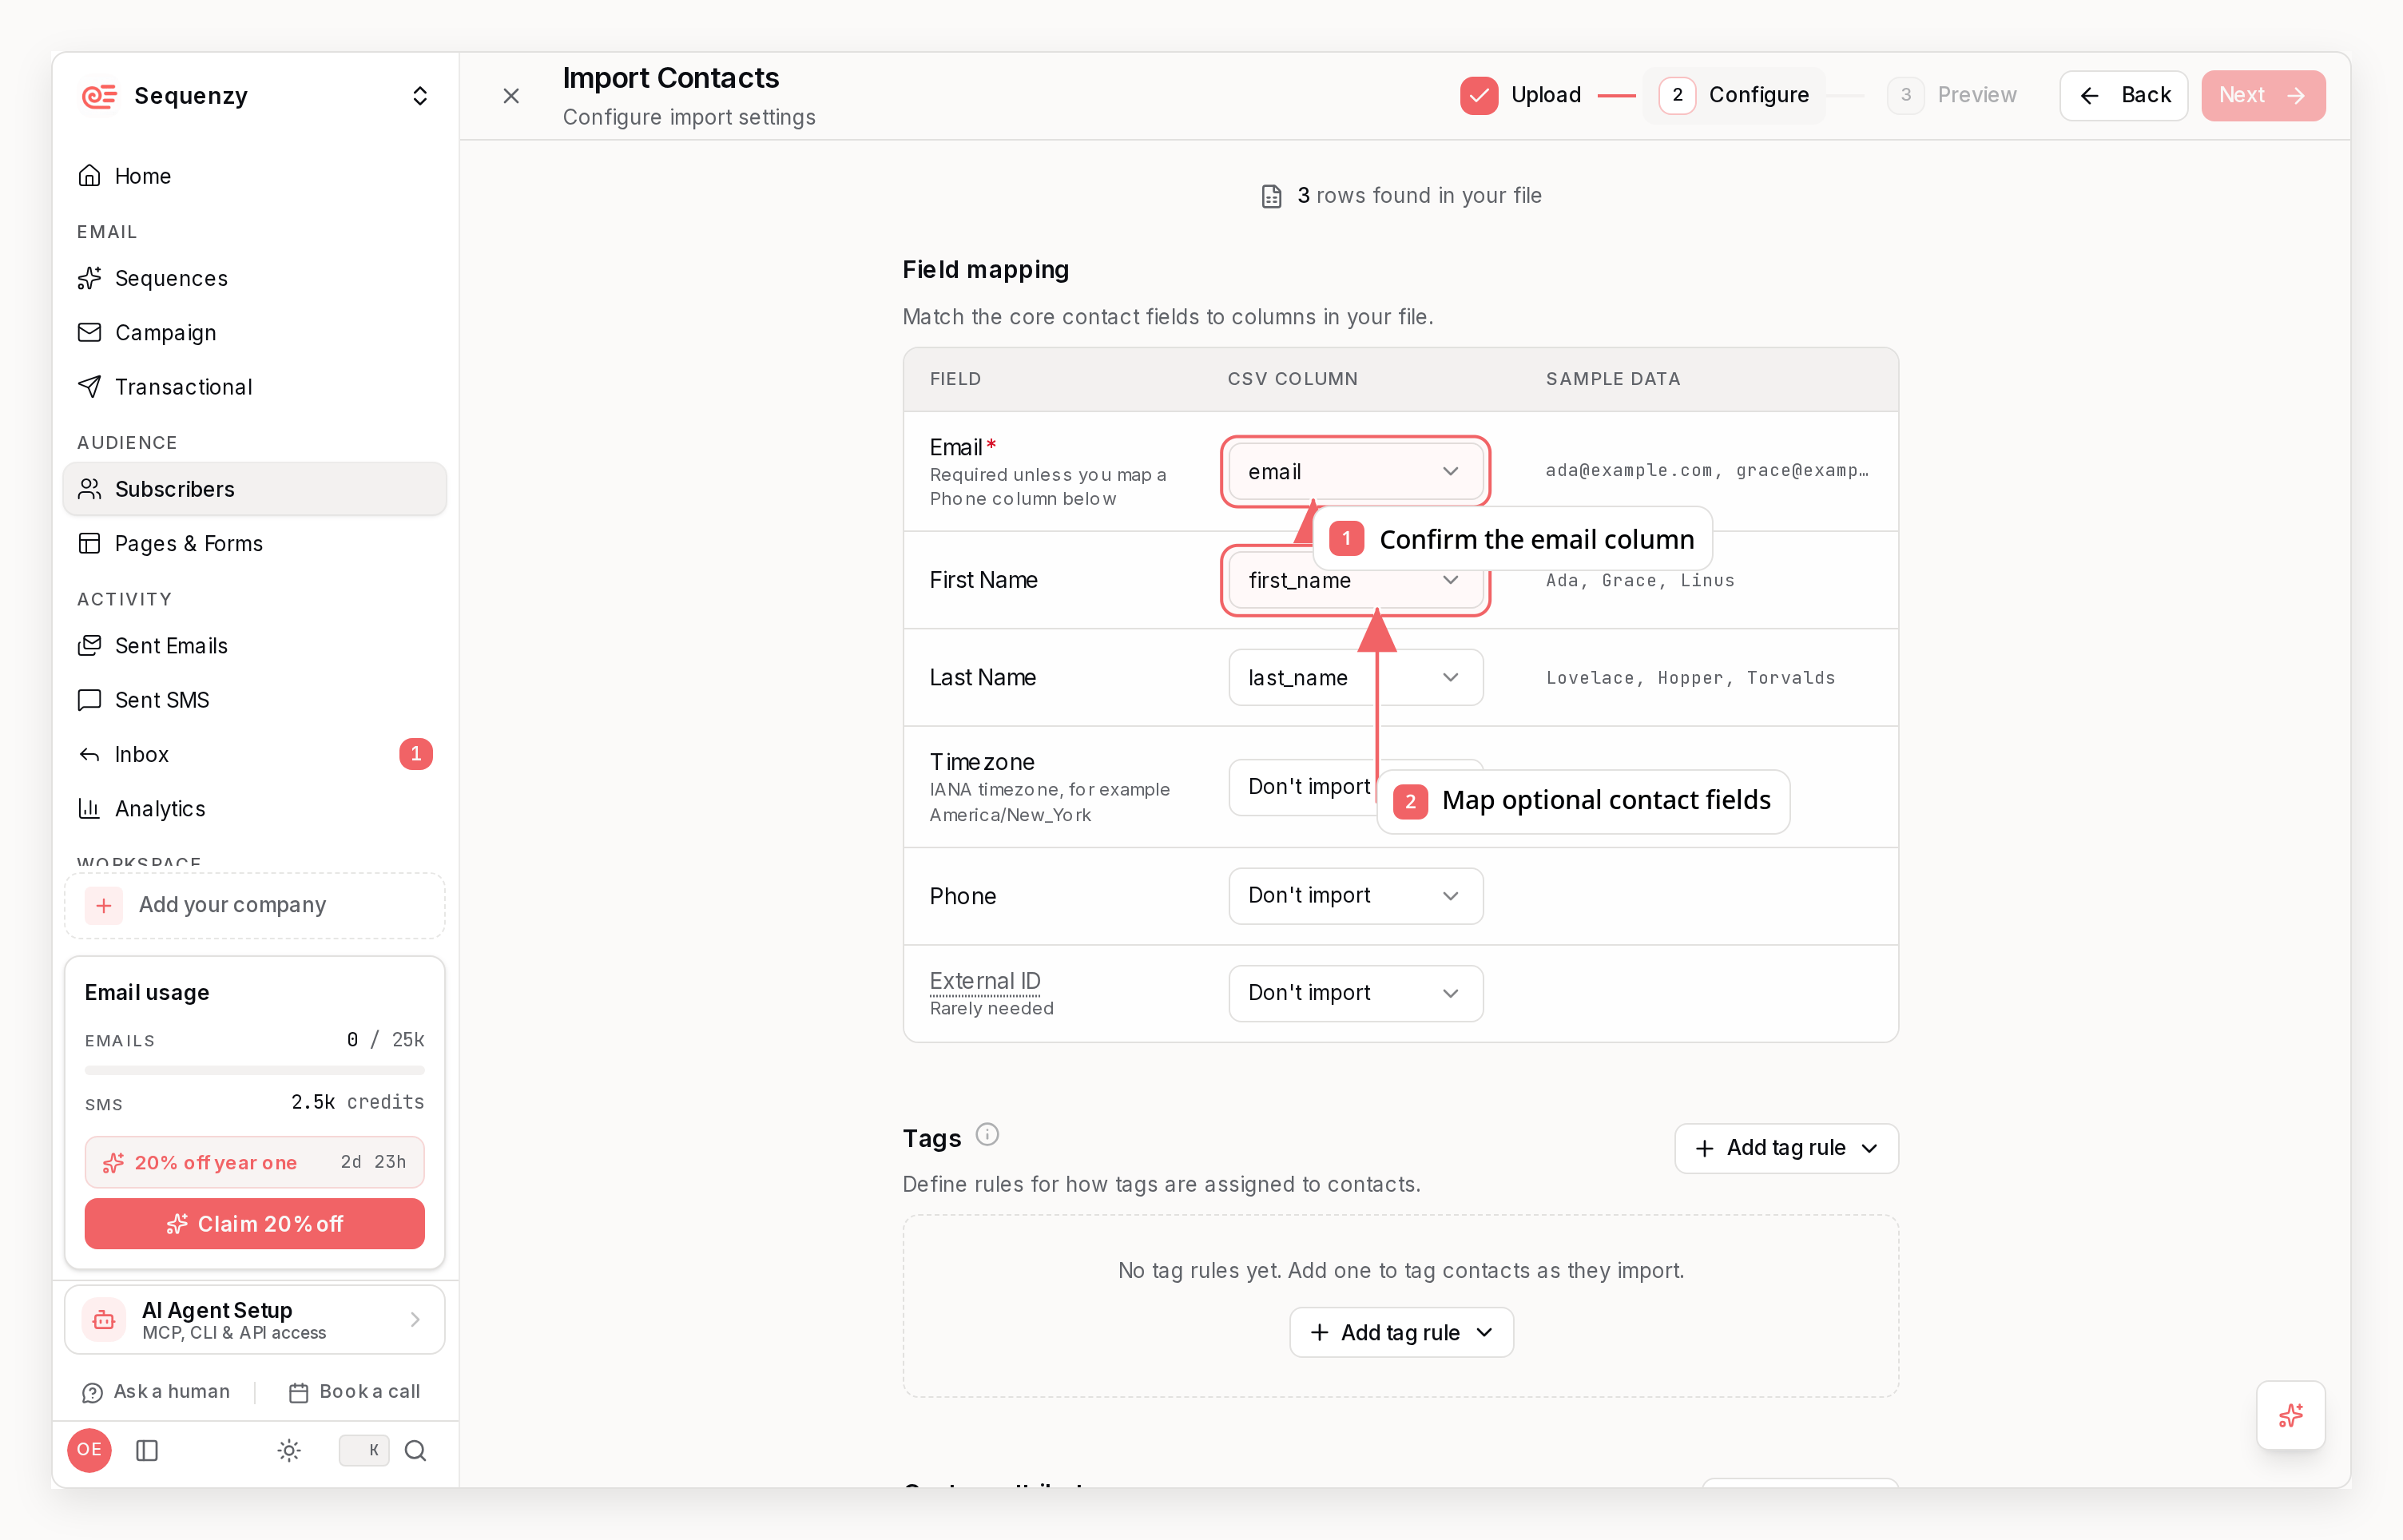Open the External ID column dropdown
This screenshot has width=2403, height=1540.
pos(1355,993)
